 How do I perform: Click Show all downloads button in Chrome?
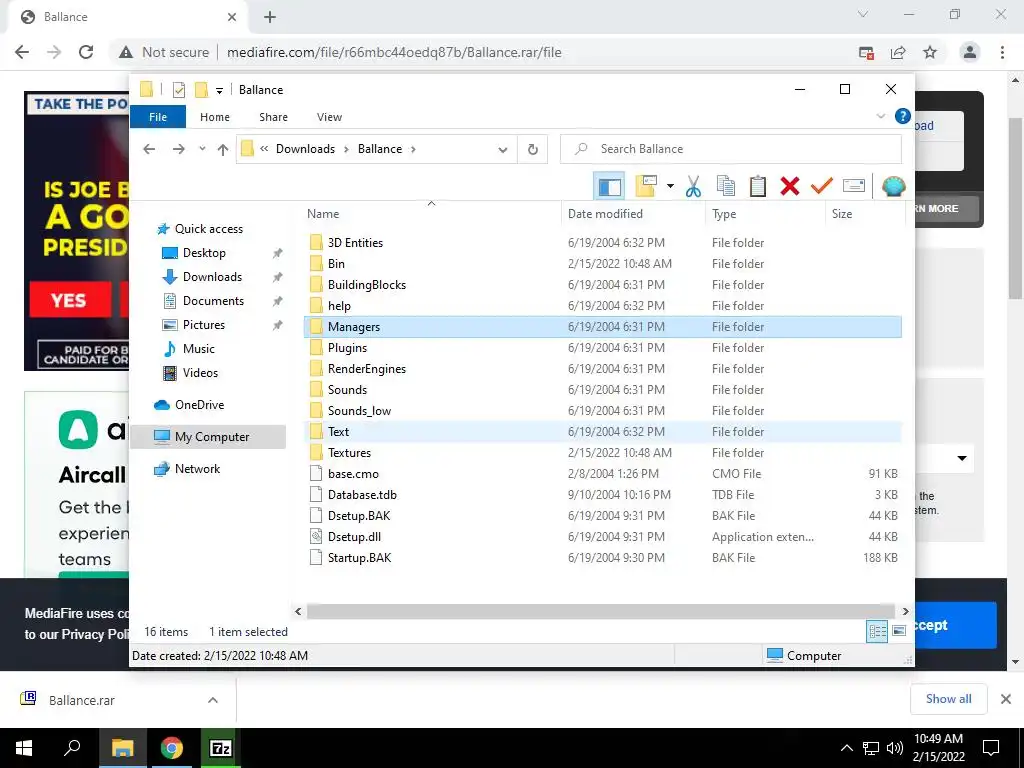click(948, 699)
